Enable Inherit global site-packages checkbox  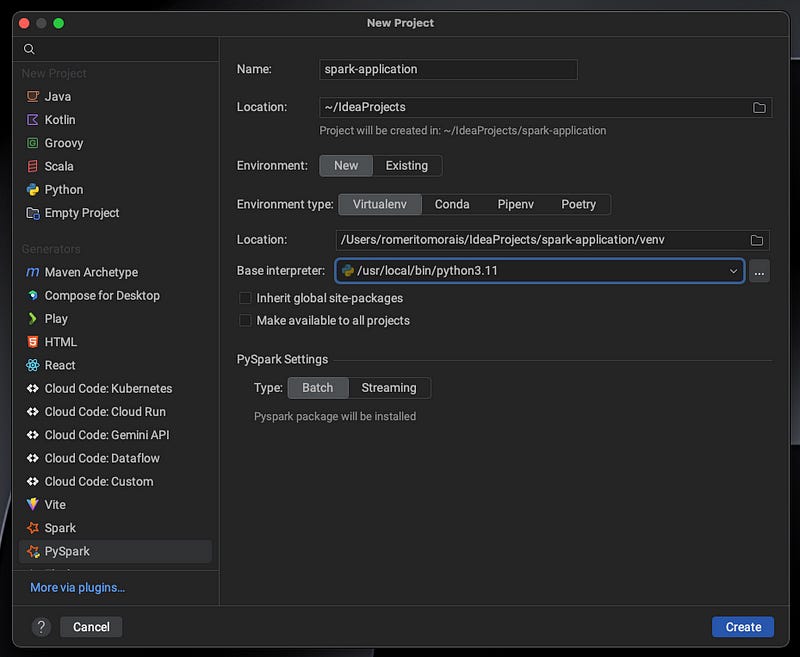(x=245, y=298)
